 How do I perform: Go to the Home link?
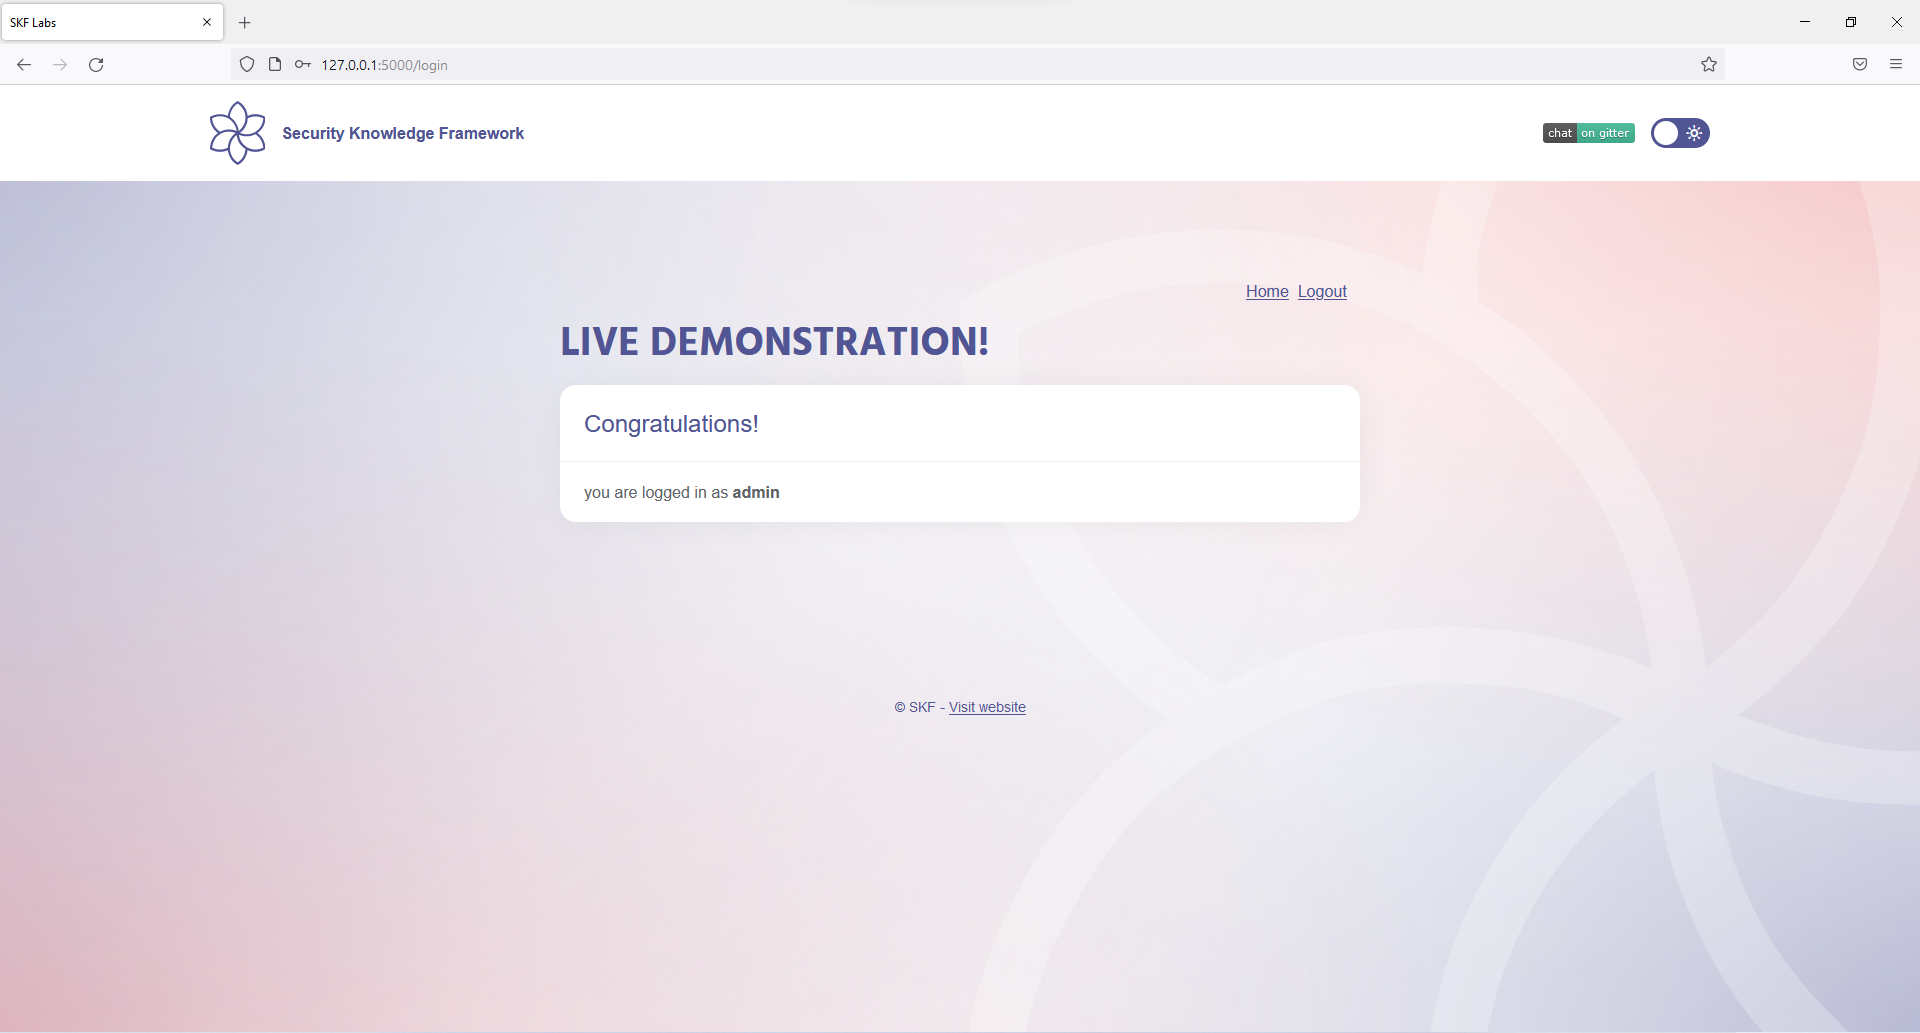pos(1267,291)
